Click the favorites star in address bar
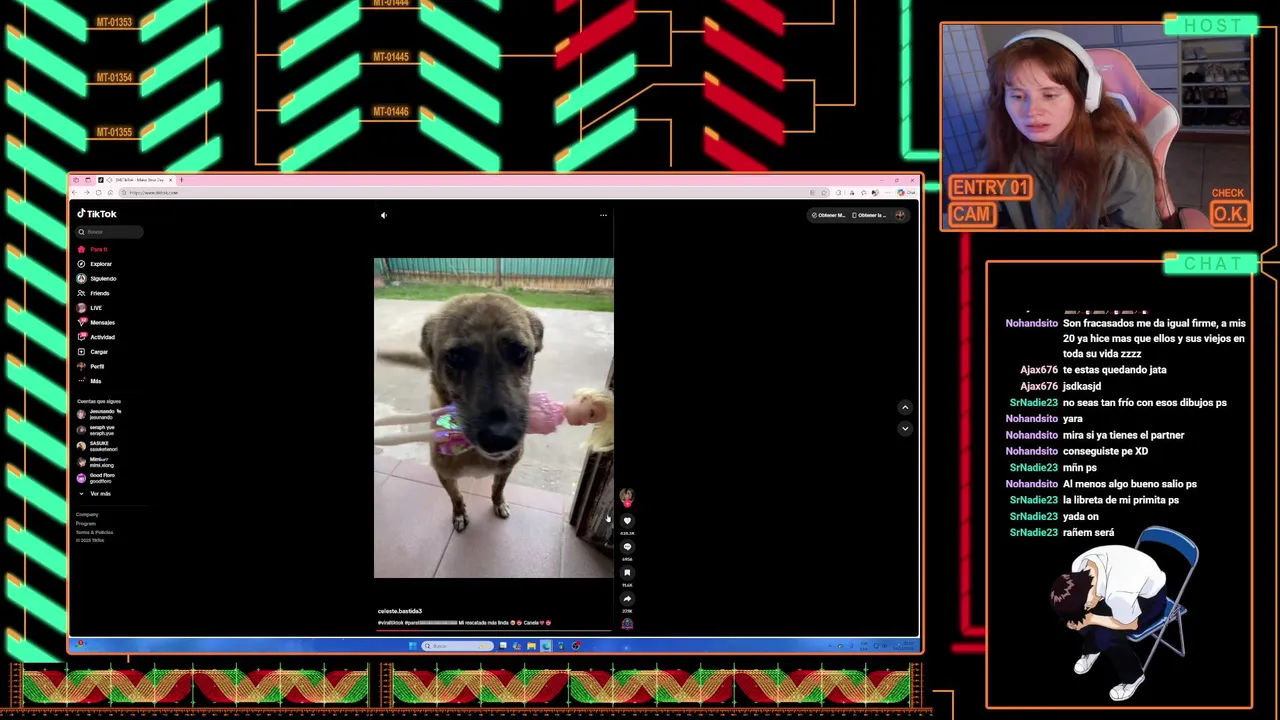 coord(824,192)
